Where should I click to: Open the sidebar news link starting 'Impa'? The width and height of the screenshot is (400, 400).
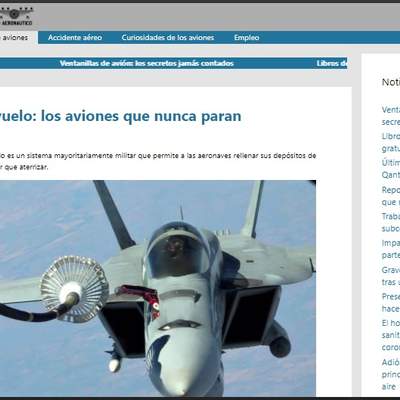coord(391,249)
